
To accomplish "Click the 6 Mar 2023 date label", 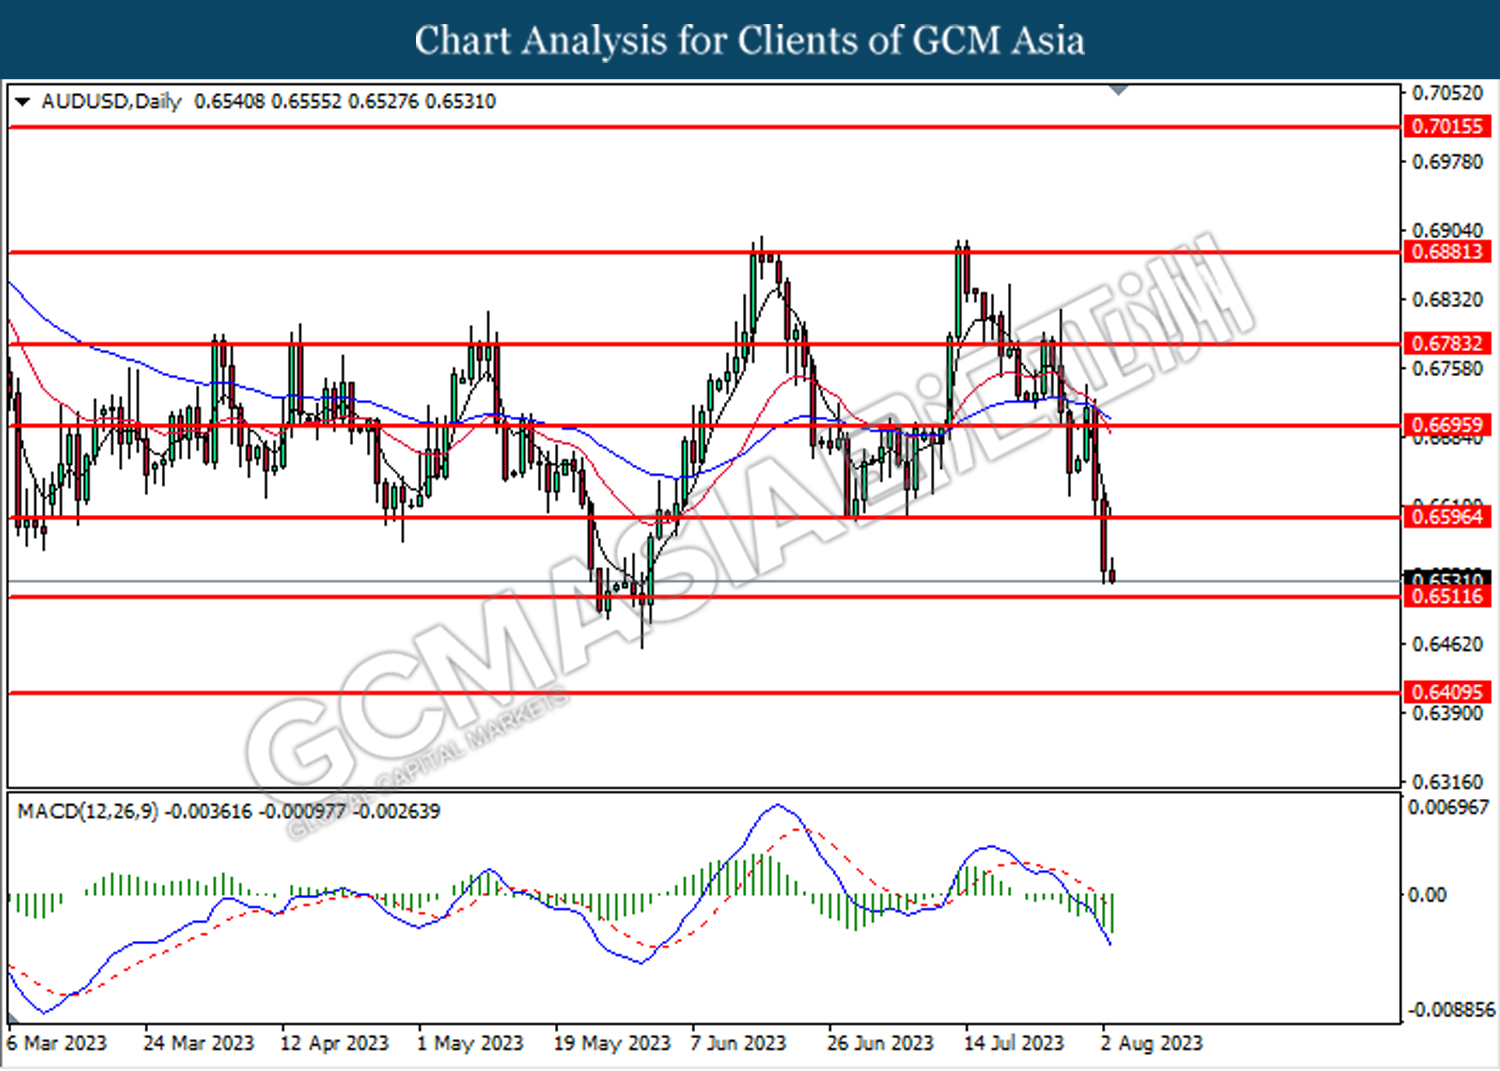I will click(56, 1043).
